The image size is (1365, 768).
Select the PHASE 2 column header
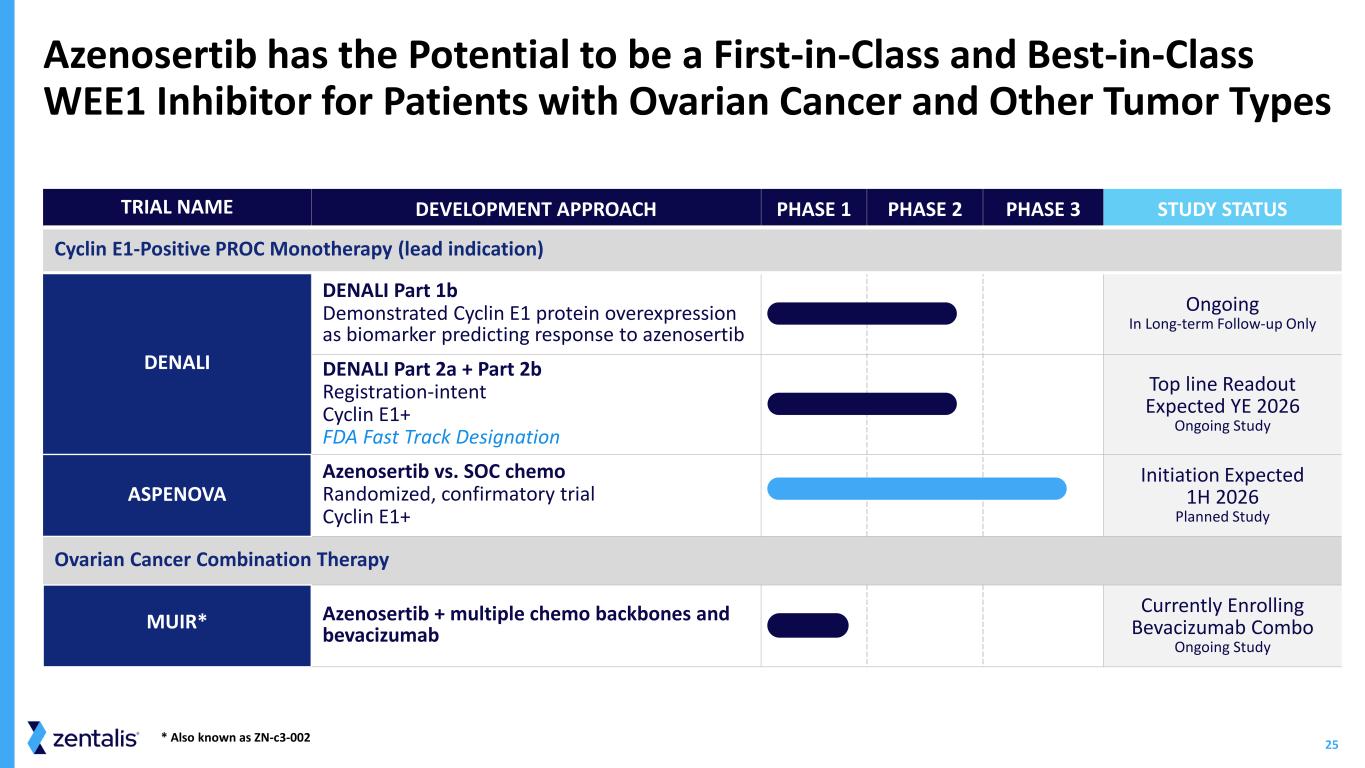(x=925, y=209)
